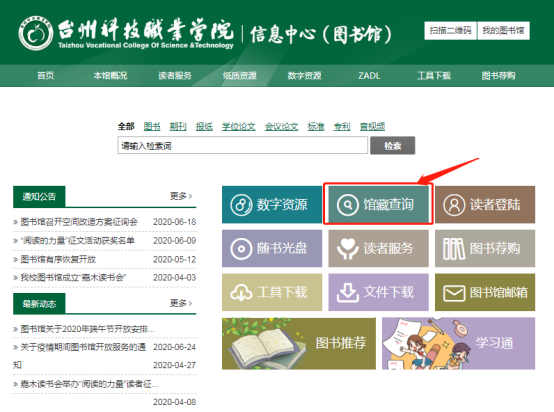This screenshot has height=412, width=554.
Task: Focus the 请输入检索词 search field
Action: coord(243,146)
